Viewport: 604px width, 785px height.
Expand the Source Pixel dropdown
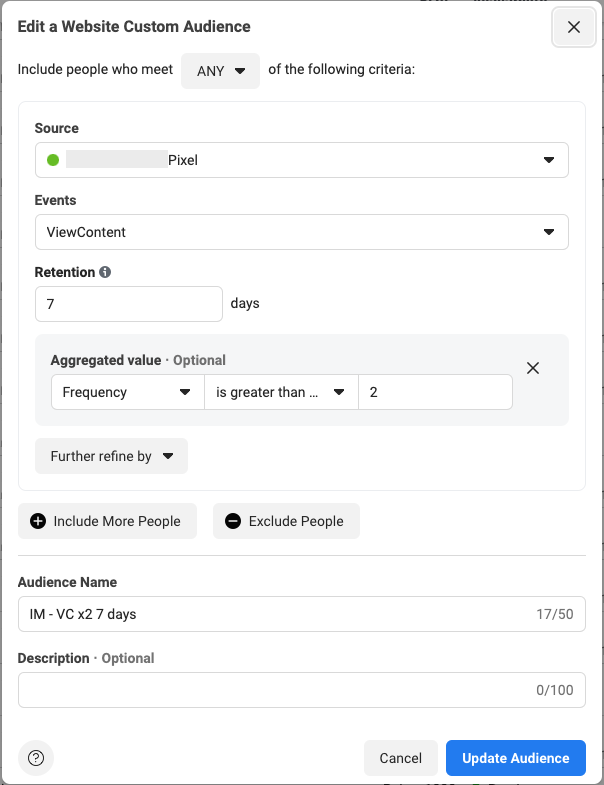[301, 160]
